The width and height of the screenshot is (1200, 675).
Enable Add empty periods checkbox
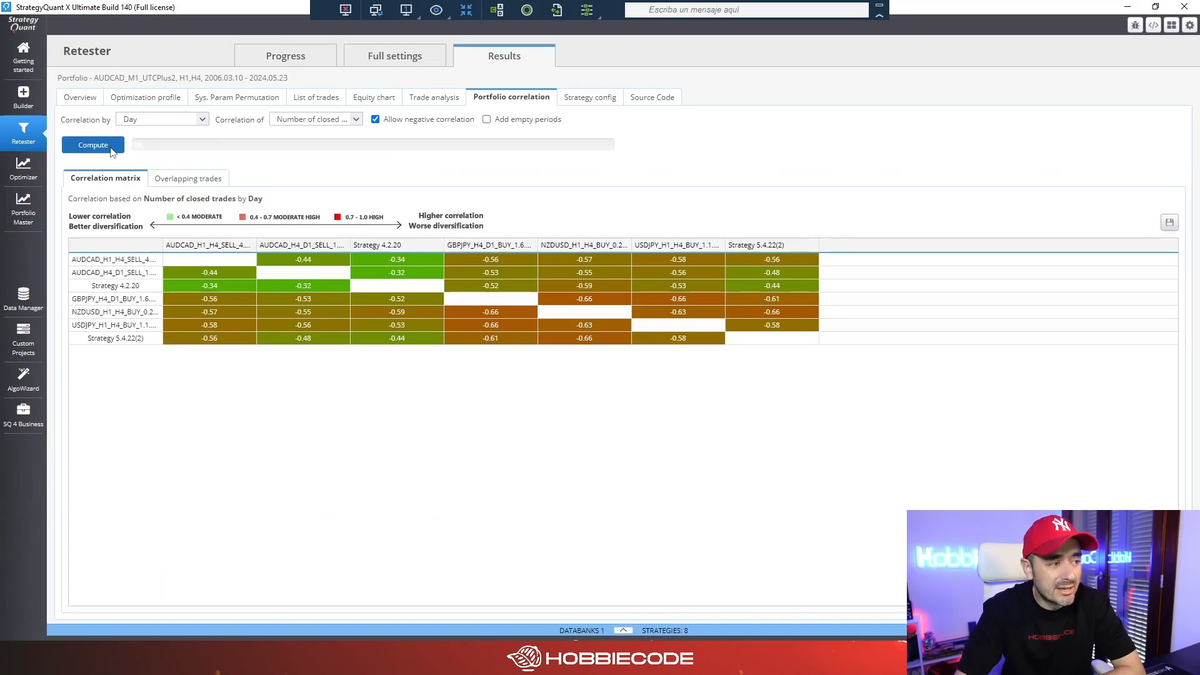point(487,119)
